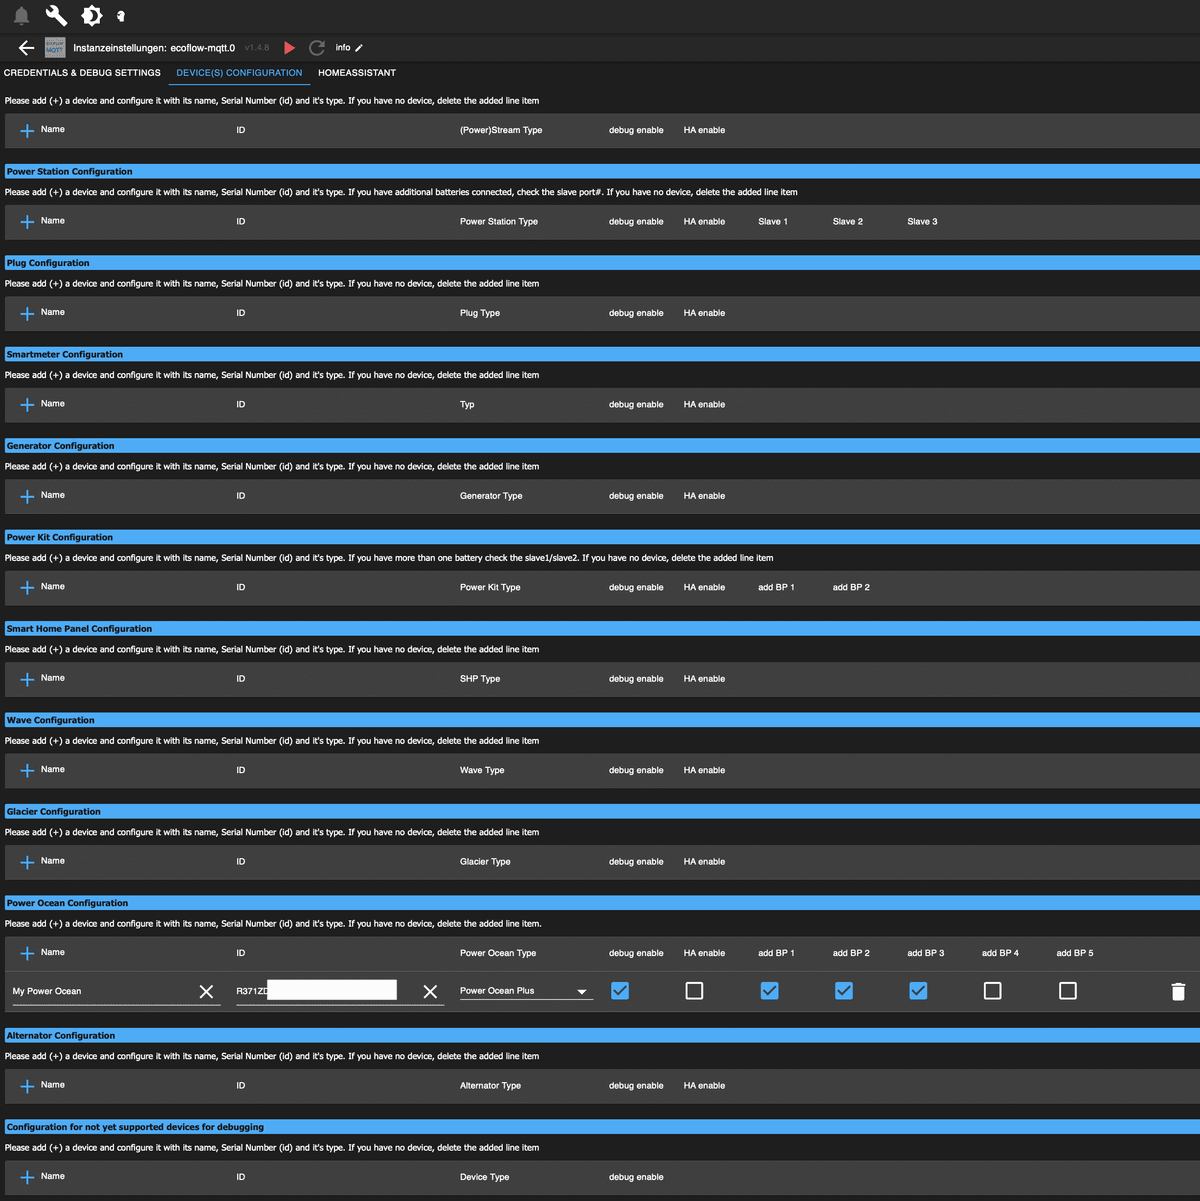Click the Wave Configuration header
This screenshot has width=1200, height=1201.
602,720
